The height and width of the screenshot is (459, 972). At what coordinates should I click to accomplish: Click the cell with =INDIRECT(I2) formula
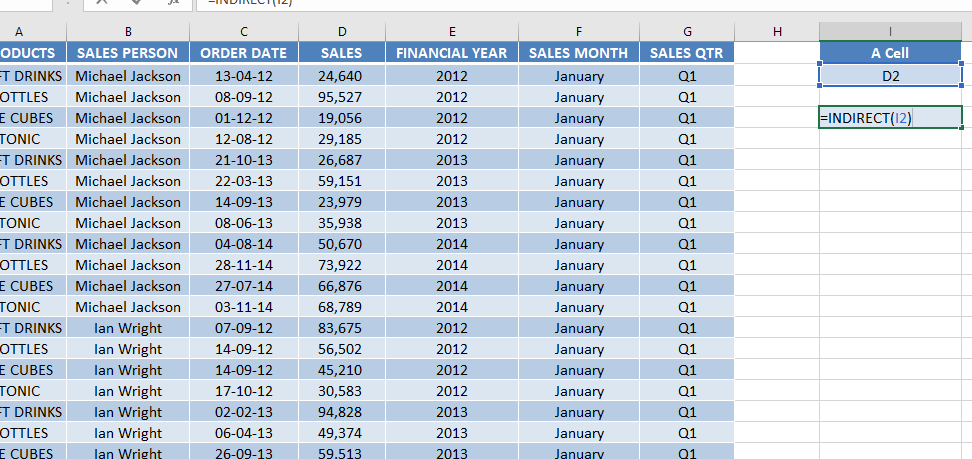(x=890, y=117)
